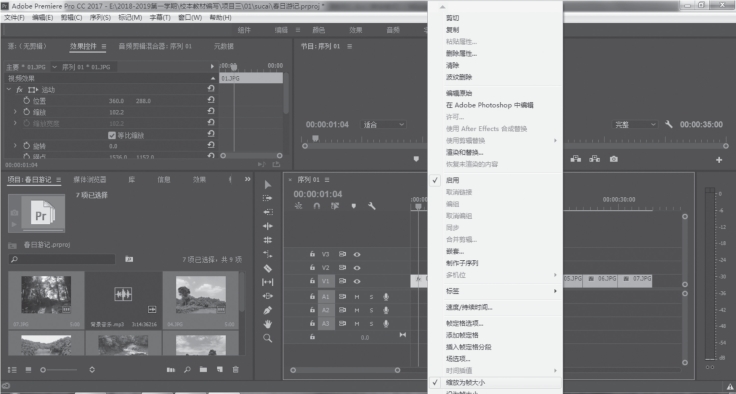Open Program Monitor settings wrench
This screenshot has width=736, height=394.
tap(668, 124)
